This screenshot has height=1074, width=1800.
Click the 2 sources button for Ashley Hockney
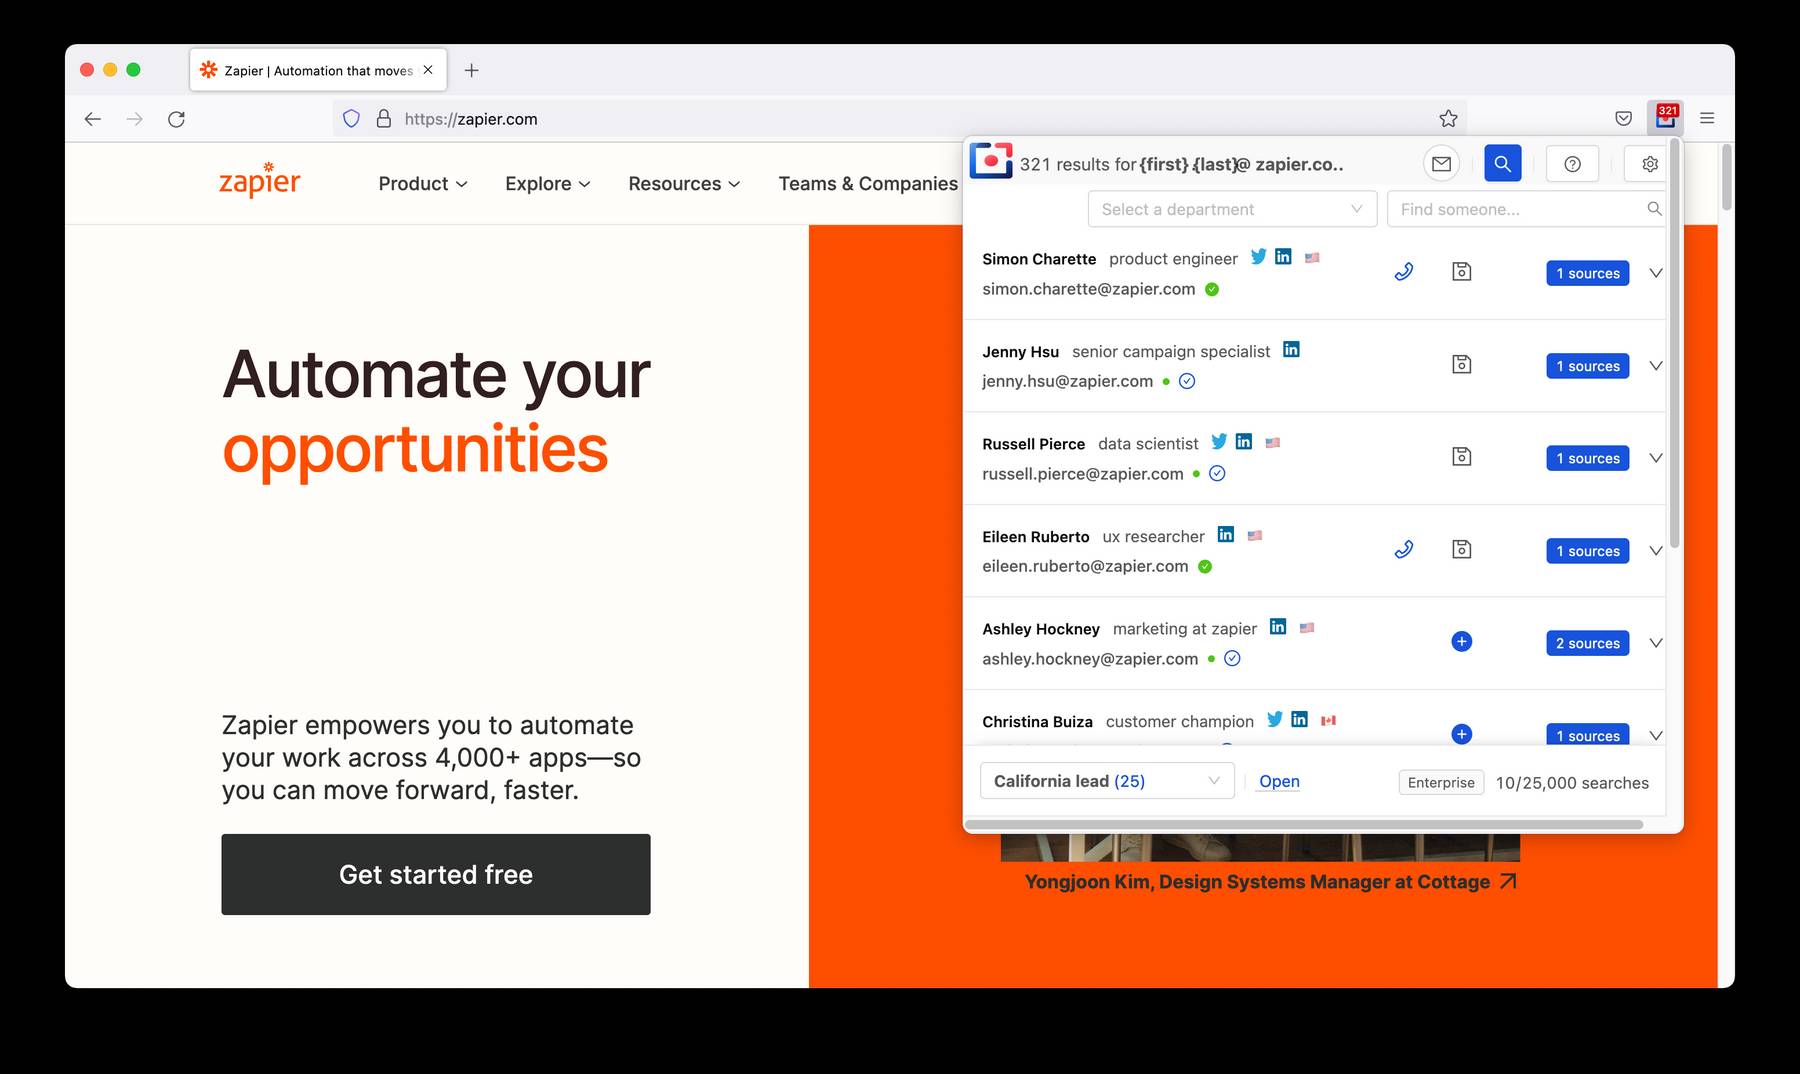click(1587, 643)
